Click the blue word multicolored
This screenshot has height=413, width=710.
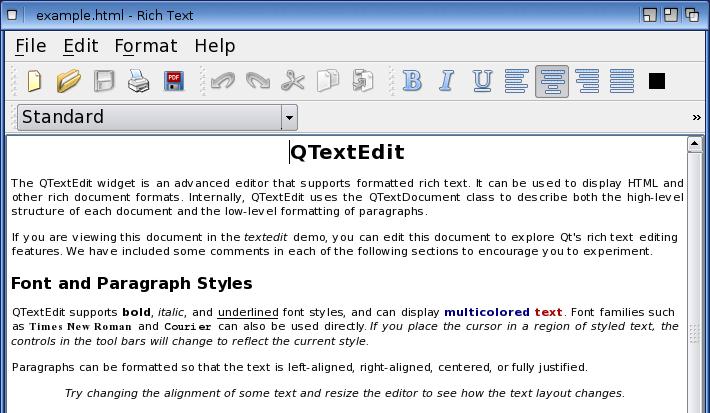[487, 312]
